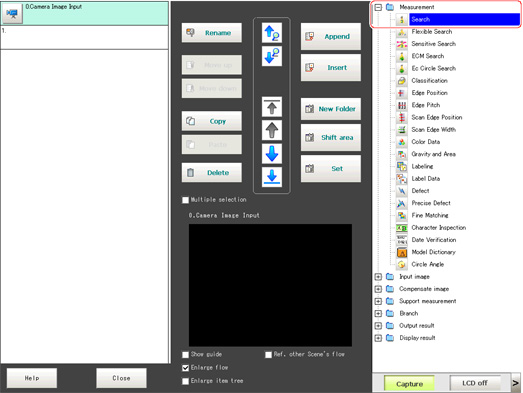Click the Model Dictionary item icon
The width and height of the screenshot is (523, 393).
(x=402, y=252)
